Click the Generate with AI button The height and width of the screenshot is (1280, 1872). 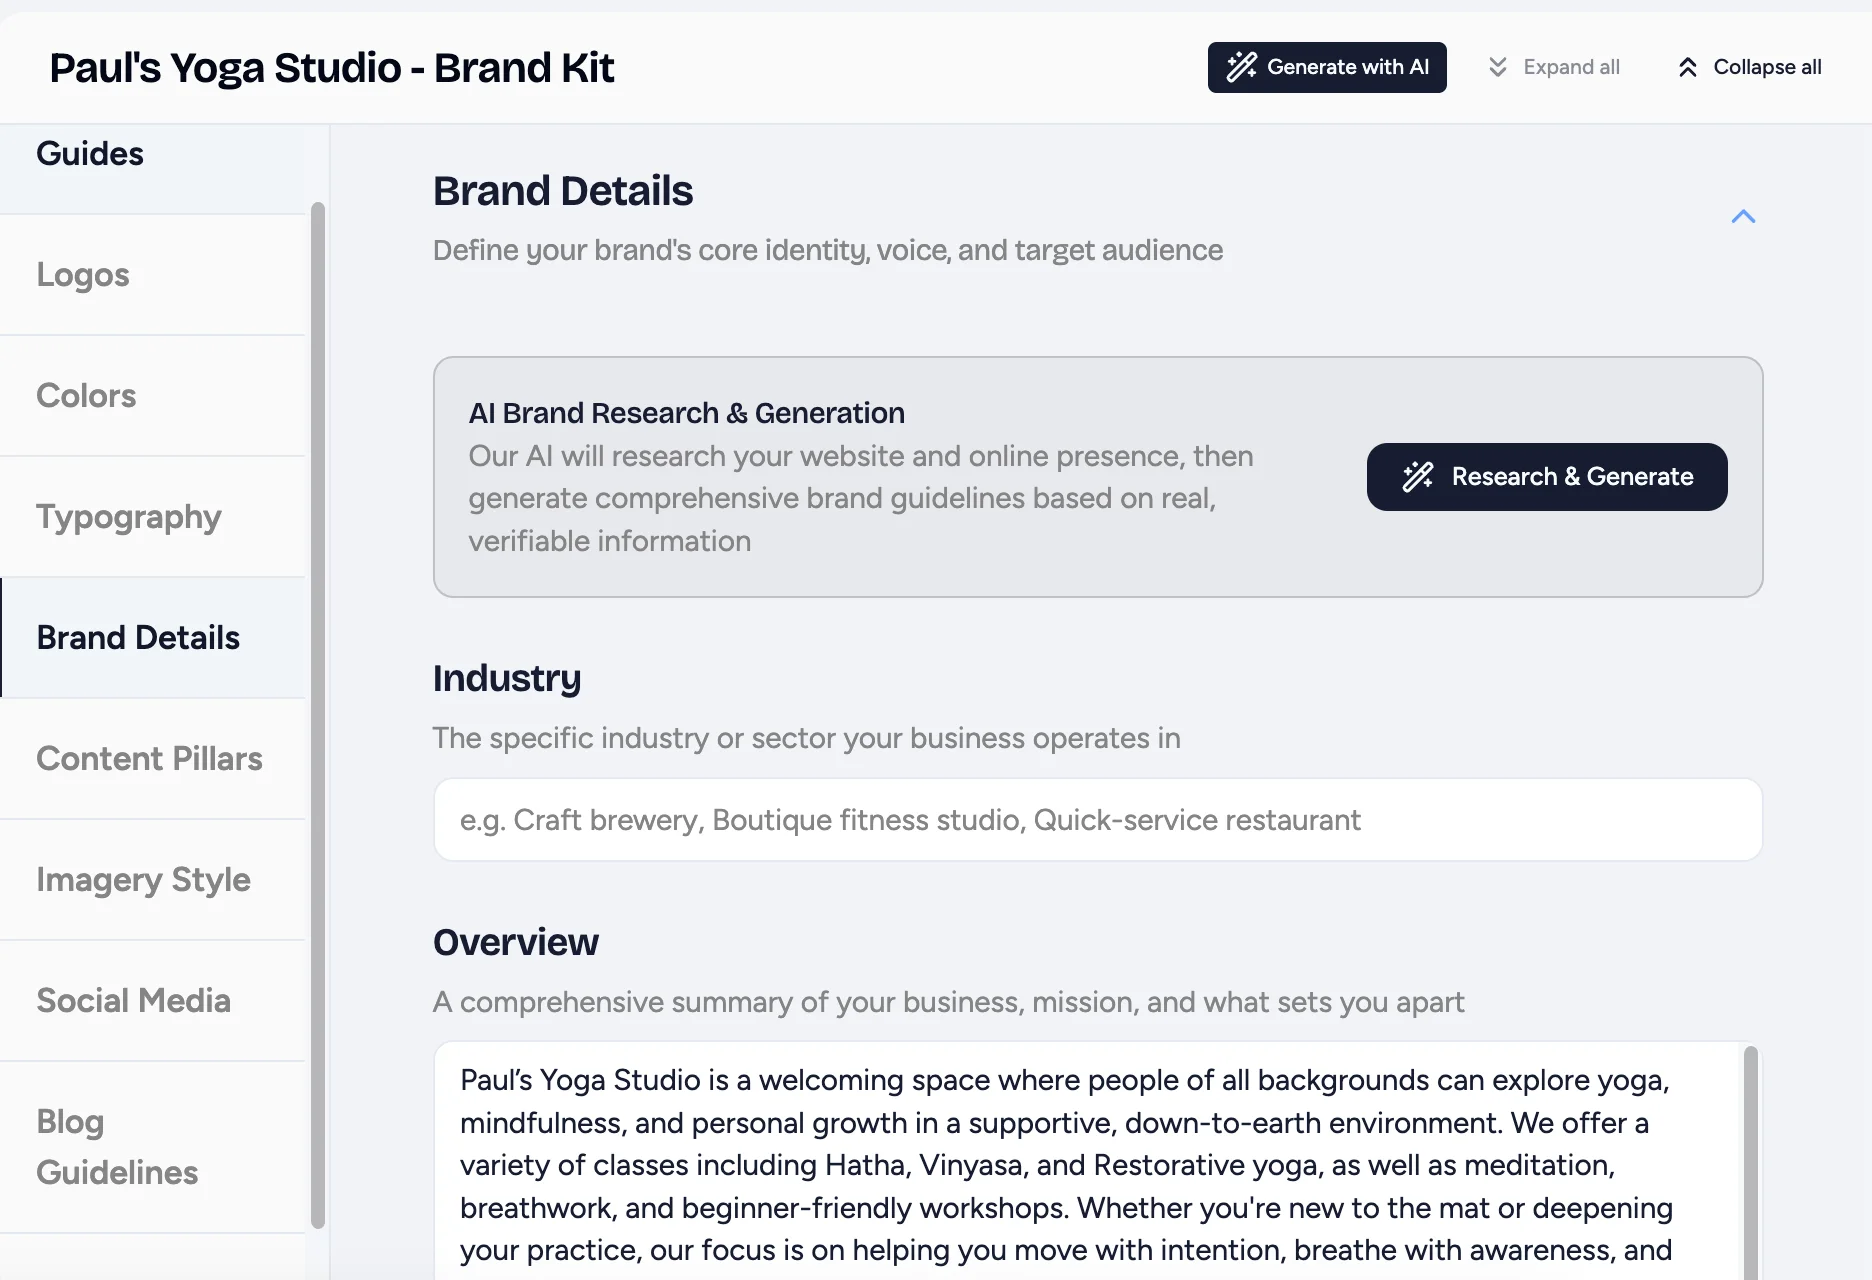click(x=1327, y=67)
